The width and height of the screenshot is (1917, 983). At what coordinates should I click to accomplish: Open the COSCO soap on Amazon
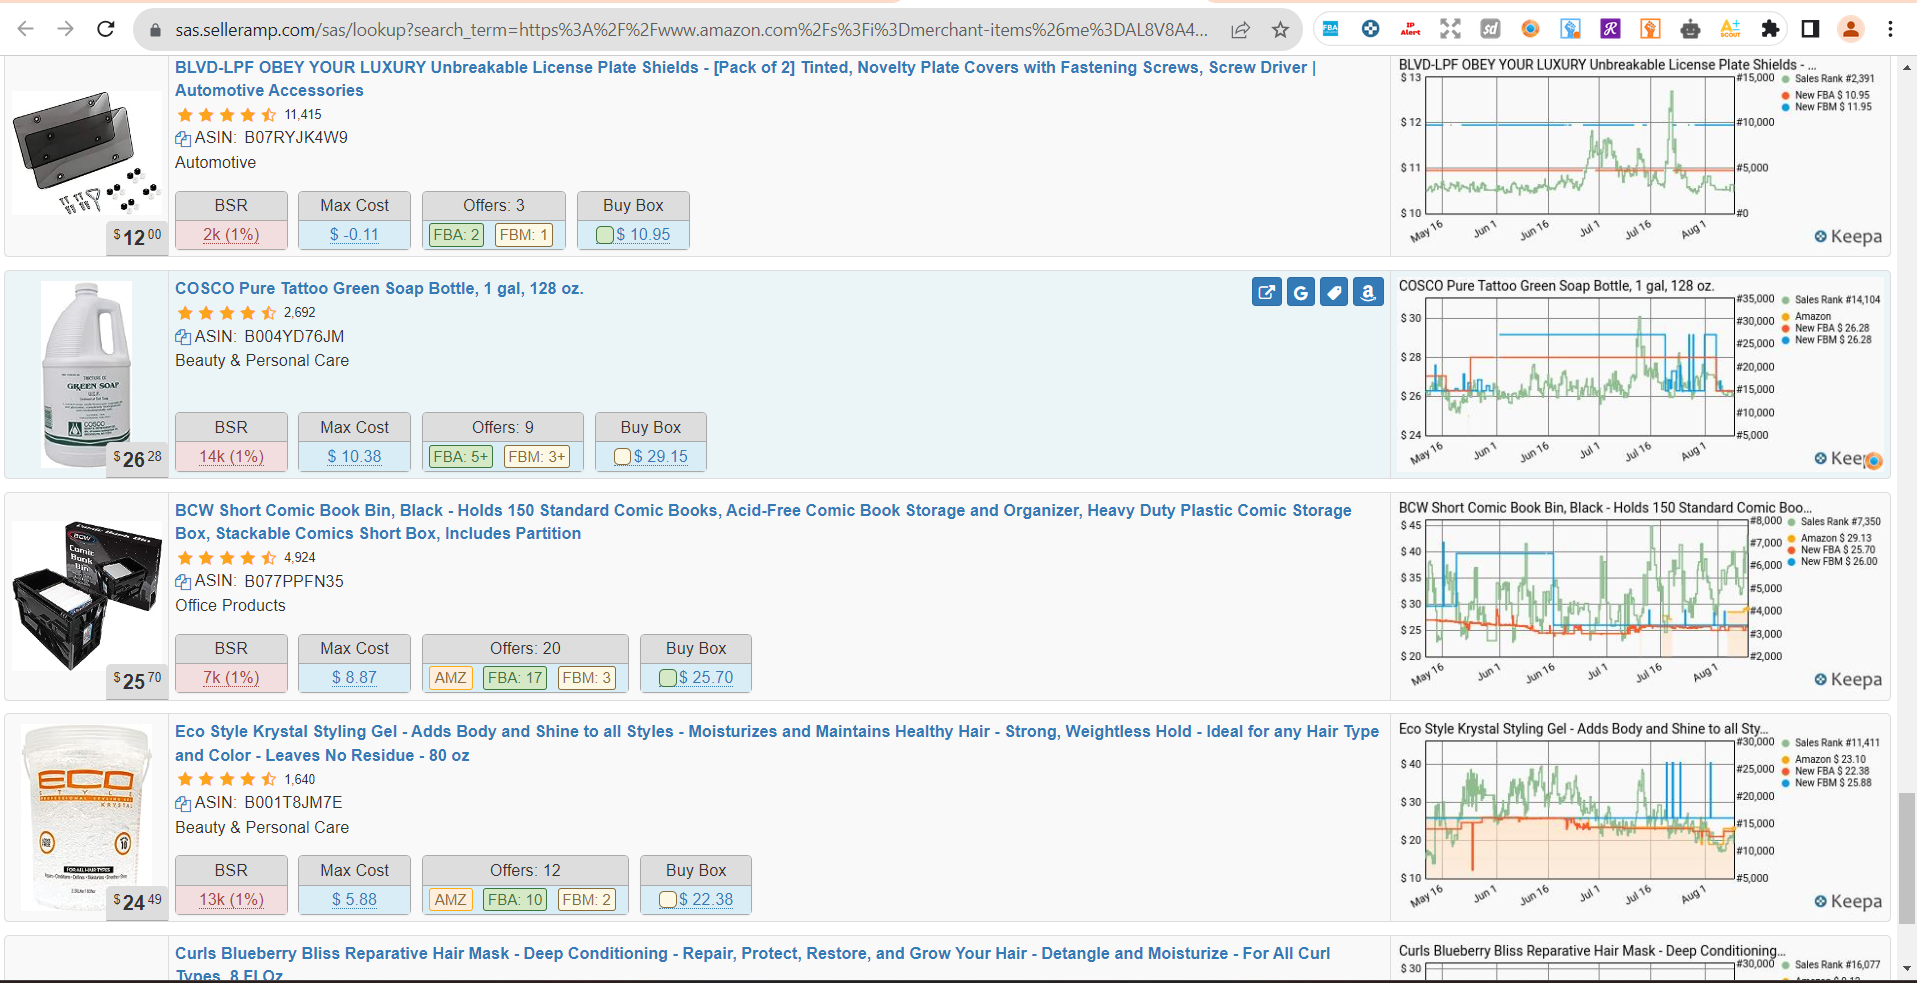pos(1368,292)
